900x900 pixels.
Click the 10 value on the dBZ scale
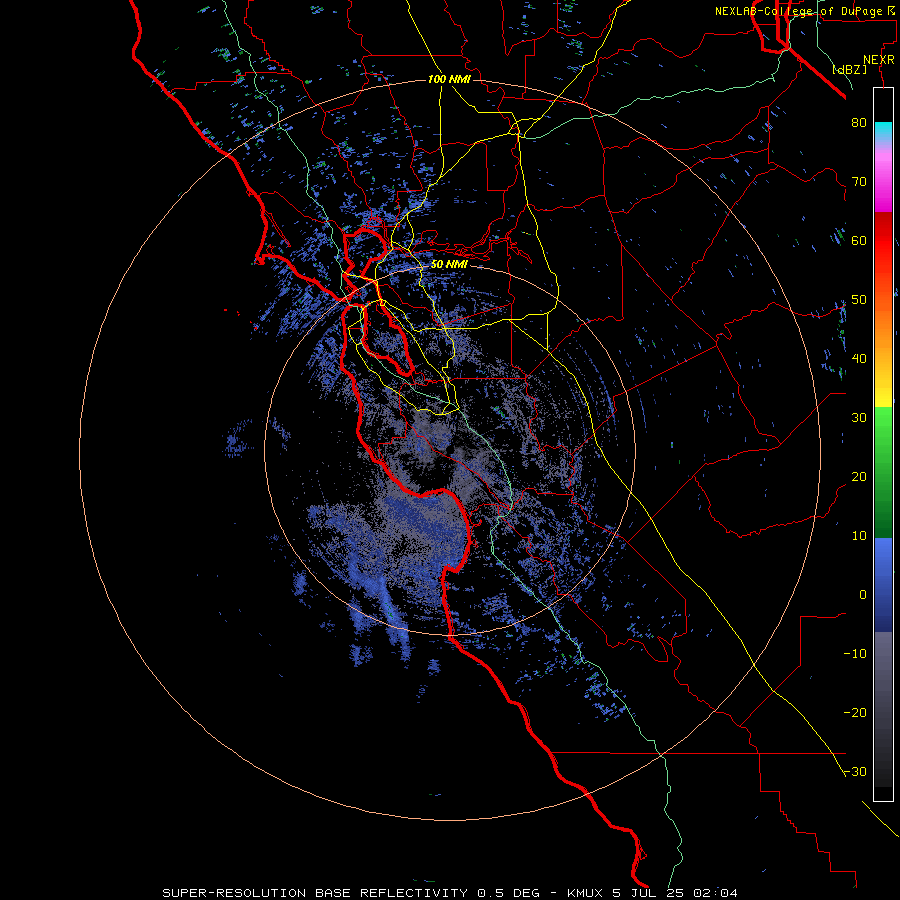pos(859,536)
